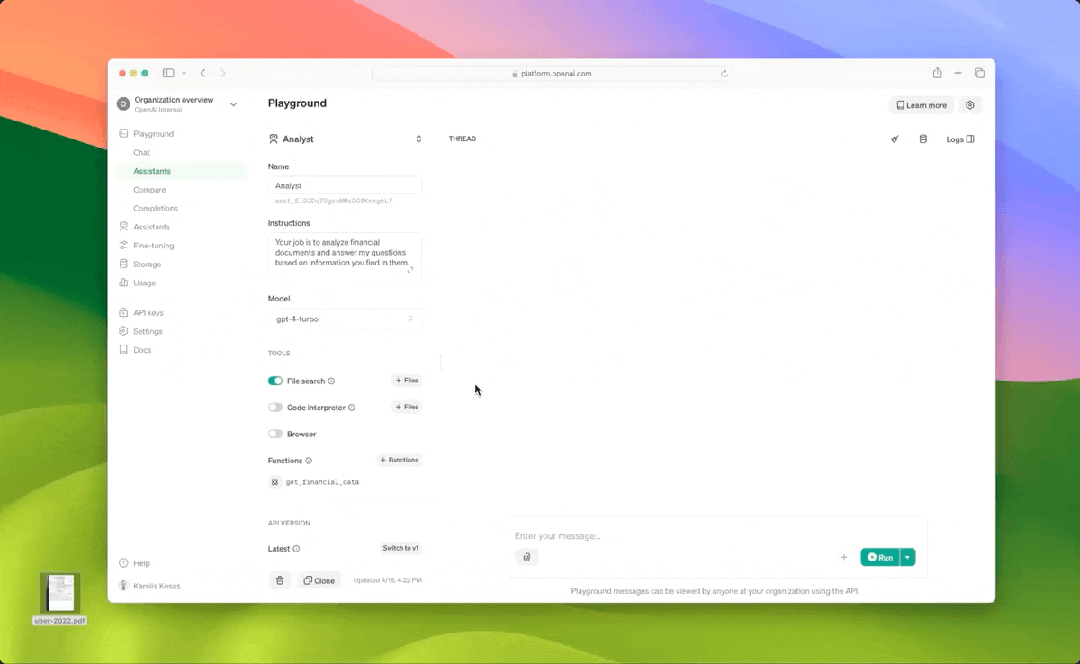The image size is (1080, 664).
Task: Click the Name field containing Analyst
Action: click(x=344, y=186)
